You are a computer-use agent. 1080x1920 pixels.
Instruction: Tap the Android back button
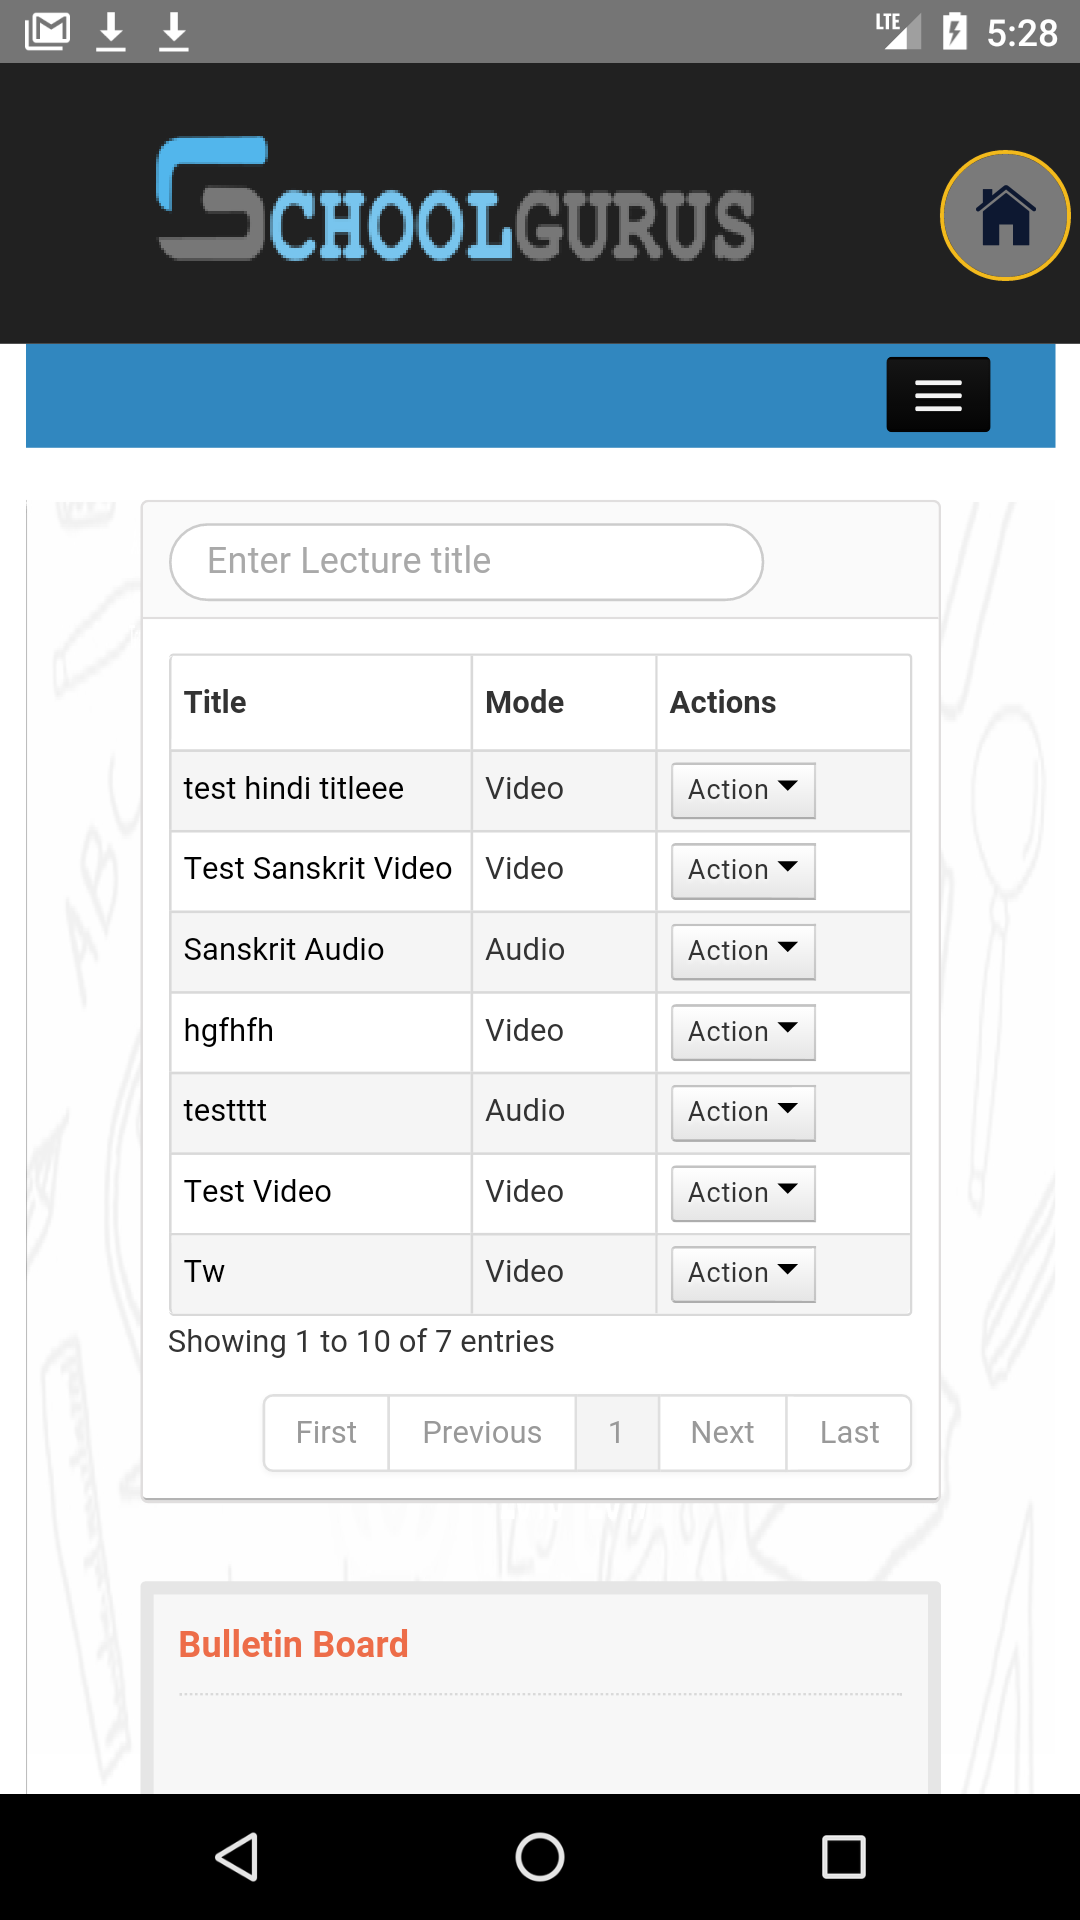coord(238,1857)
